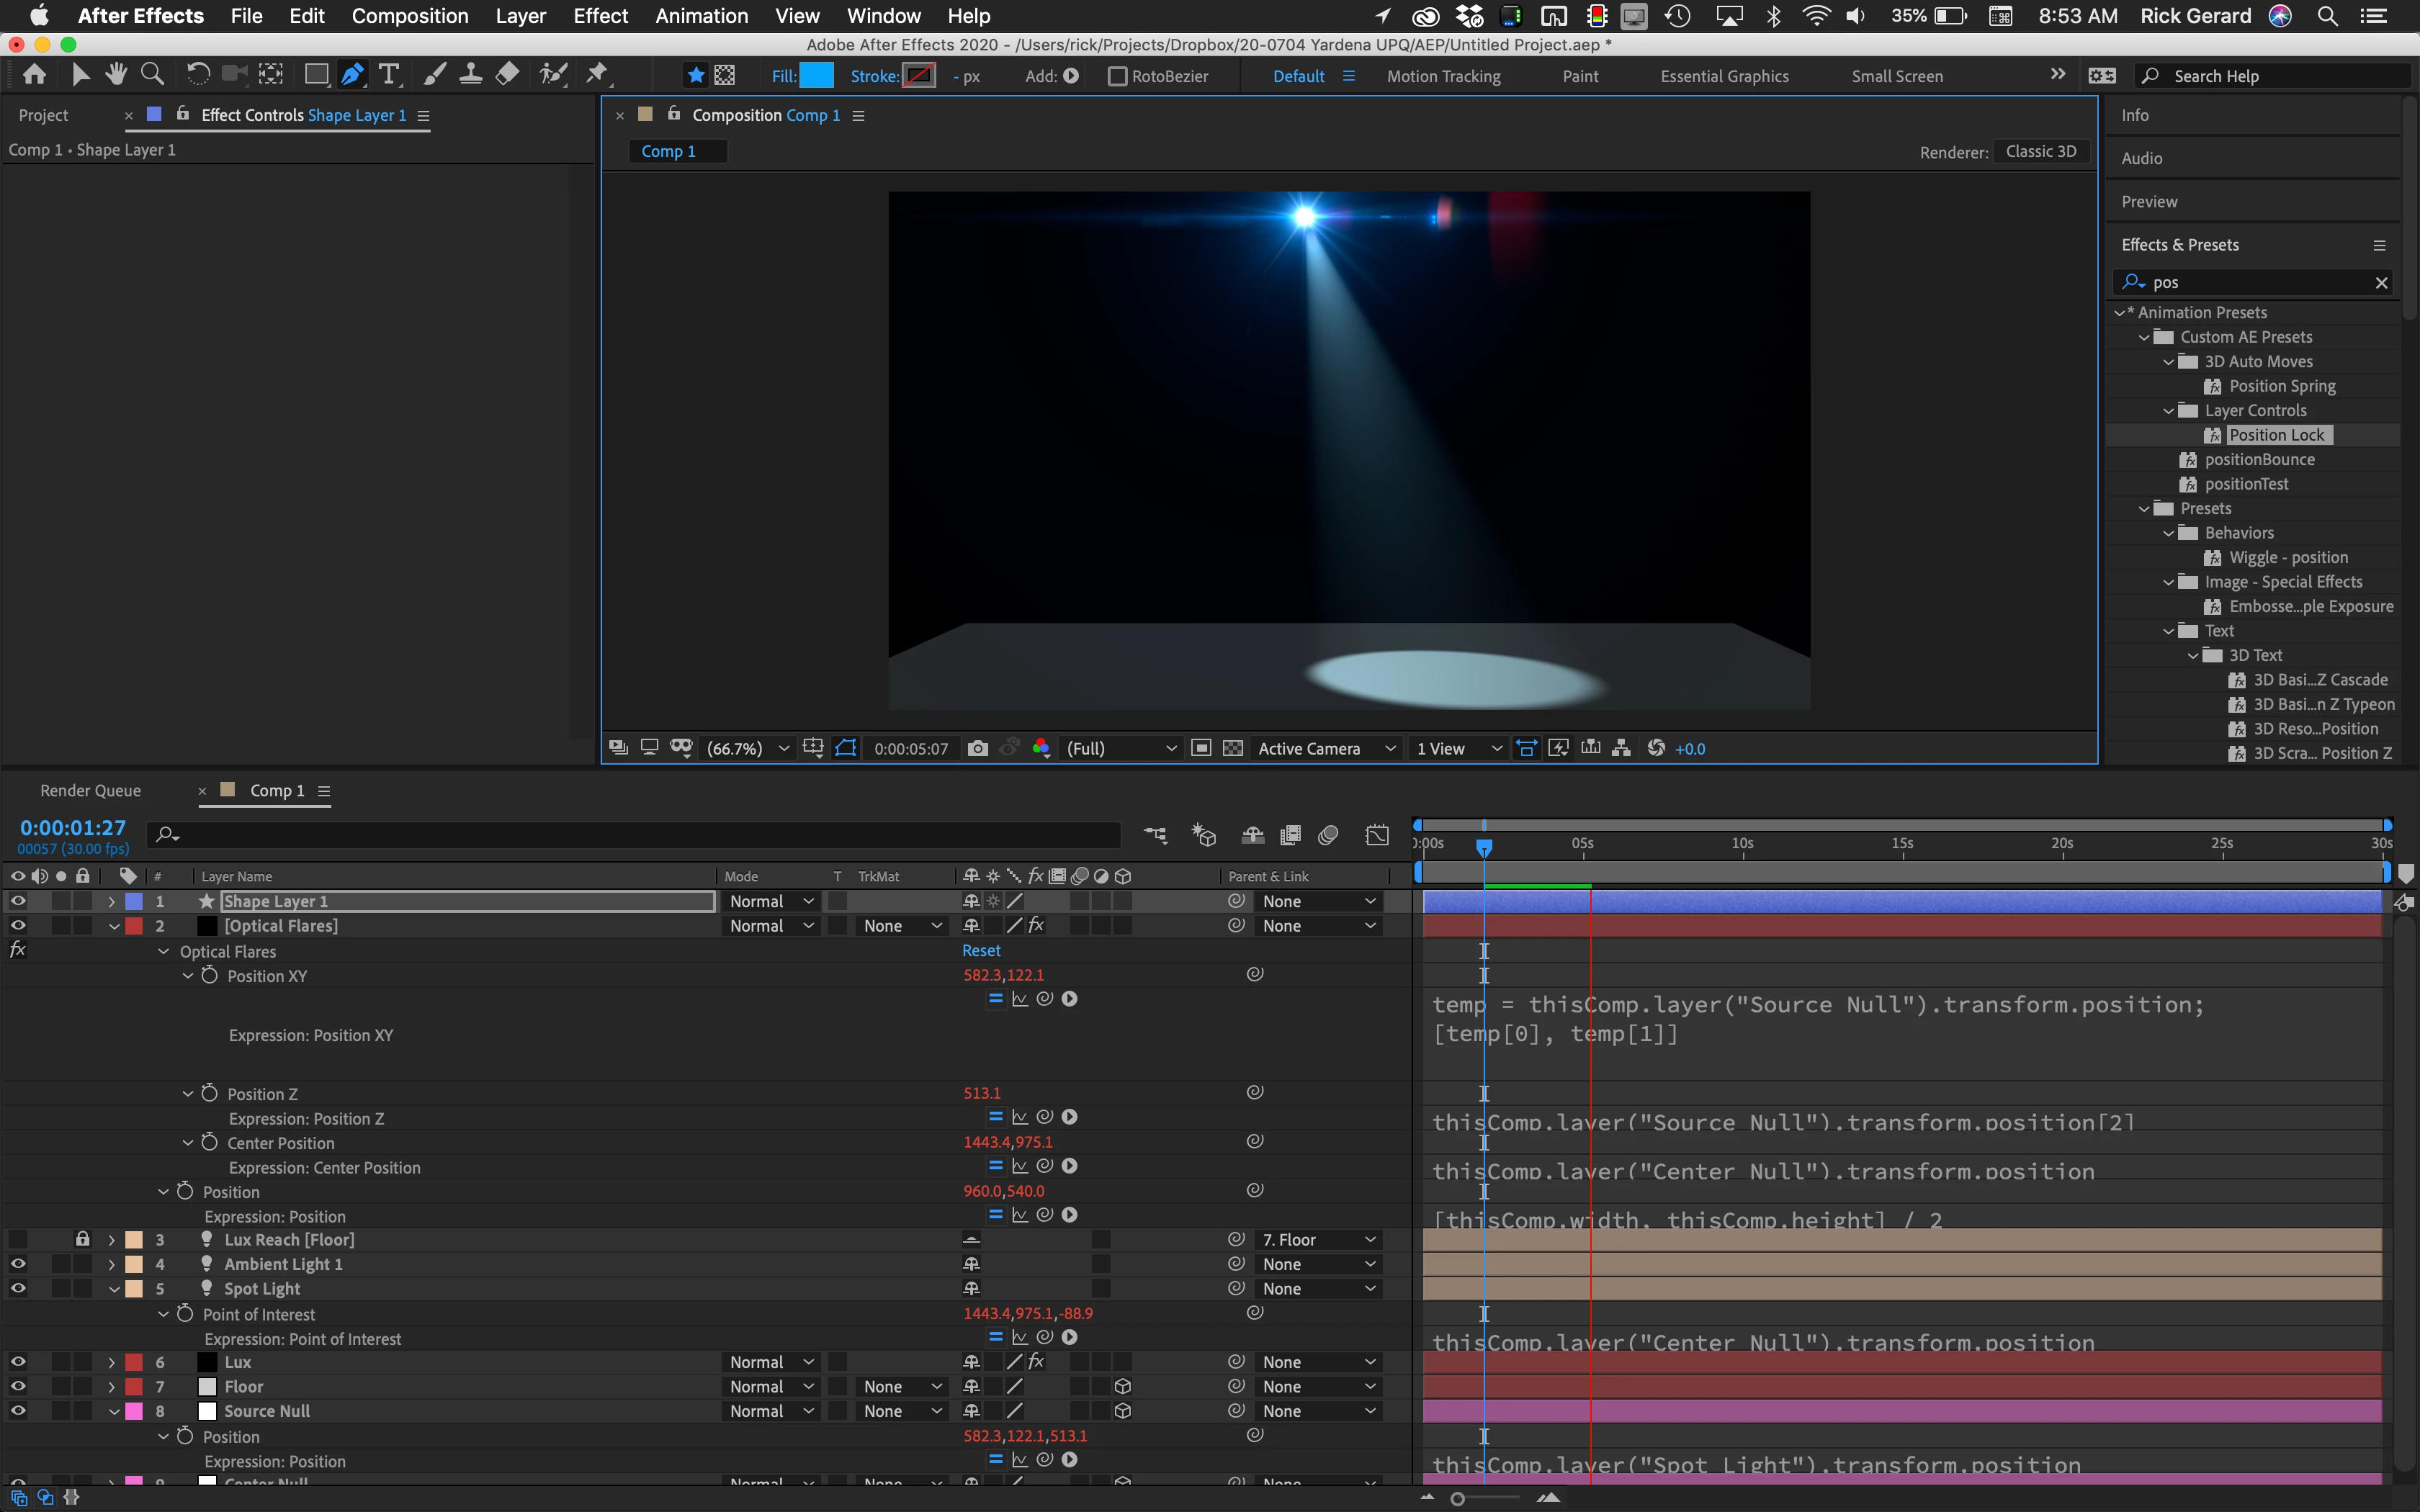Viewport: 2420px width, 1512px height.
Task: Open blending mode dropdown for Lux layer
Action: pos(770,1362)
